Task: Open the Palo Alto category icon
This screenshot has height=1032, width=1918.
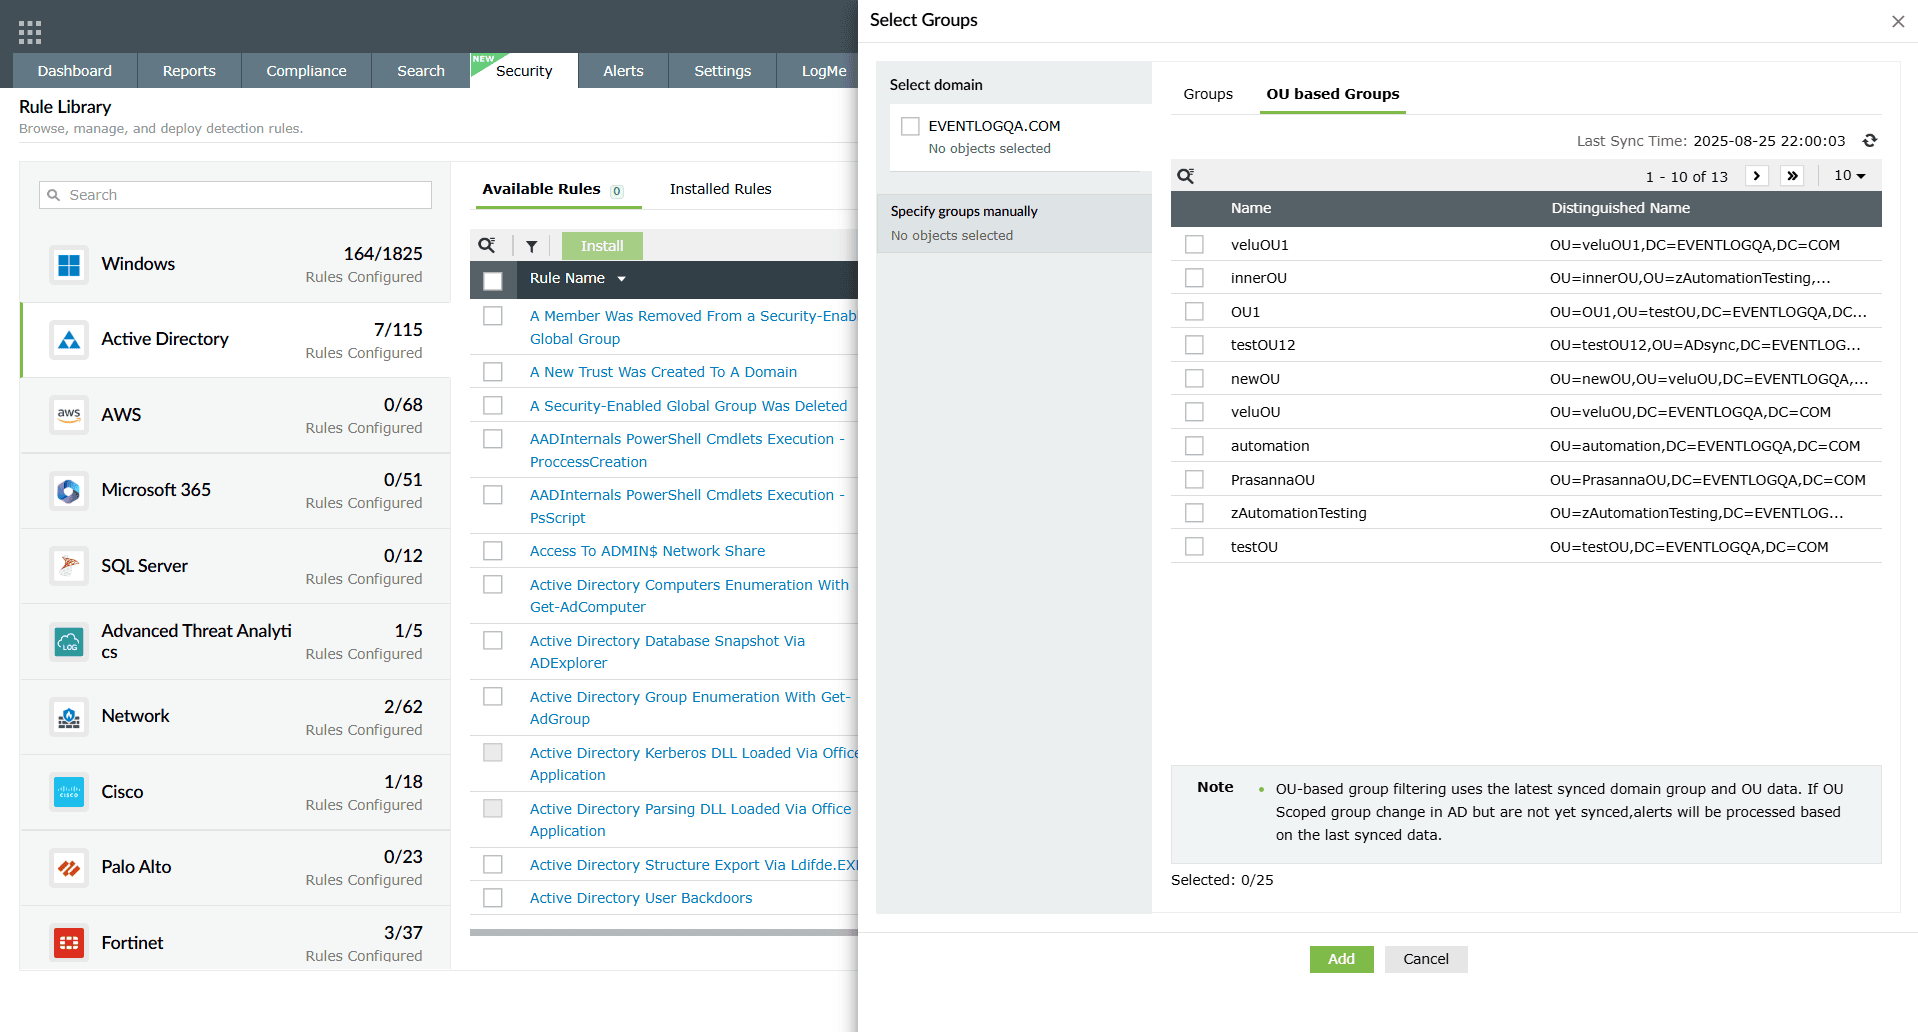Action: 68,868
